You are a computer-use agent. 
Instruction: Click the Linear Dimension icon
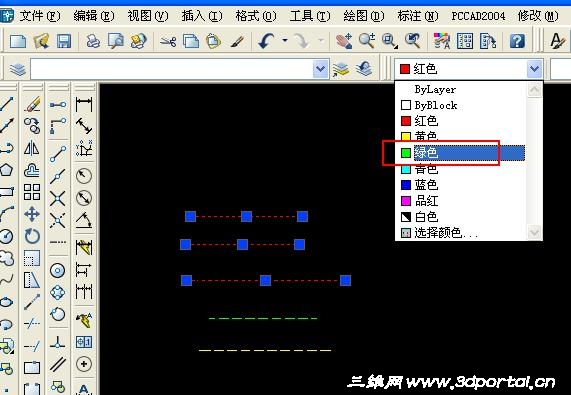[x=84, y=104]
